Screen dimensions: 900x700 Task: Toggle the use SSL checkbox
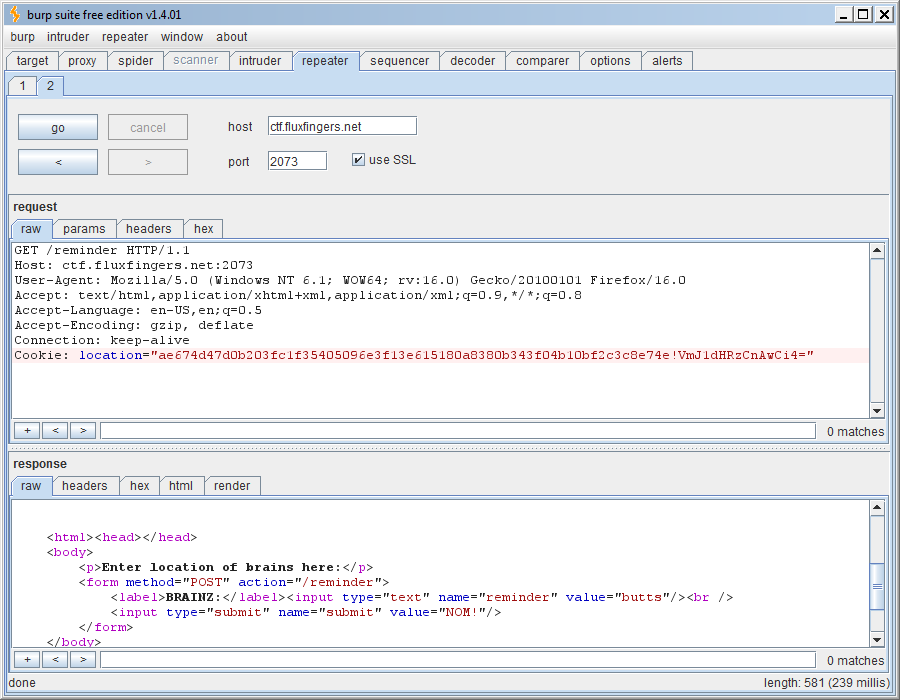(x=358, y=160)
